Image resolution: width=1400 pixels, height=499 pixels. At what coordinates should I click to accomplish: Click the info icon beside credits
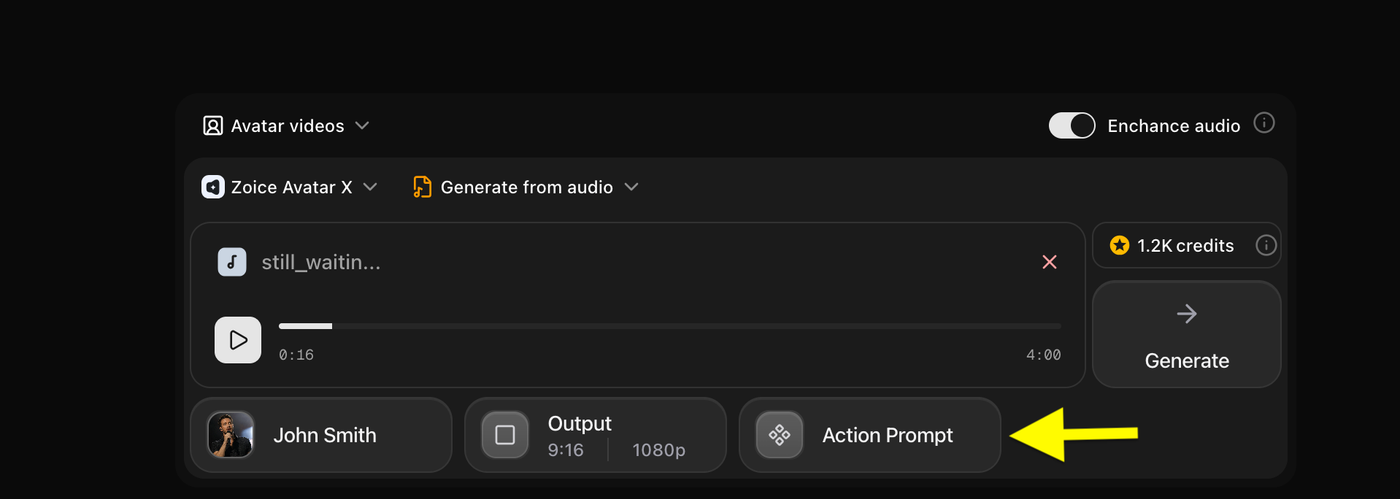(1265, 245)
